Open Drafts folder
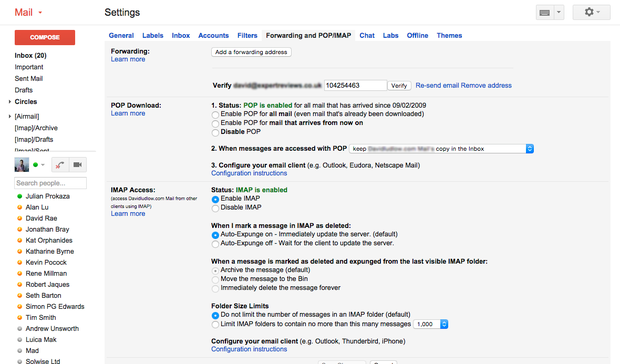The height and width of the screenshot is (364, 620). pyautogui.click(x=23, y=90)
